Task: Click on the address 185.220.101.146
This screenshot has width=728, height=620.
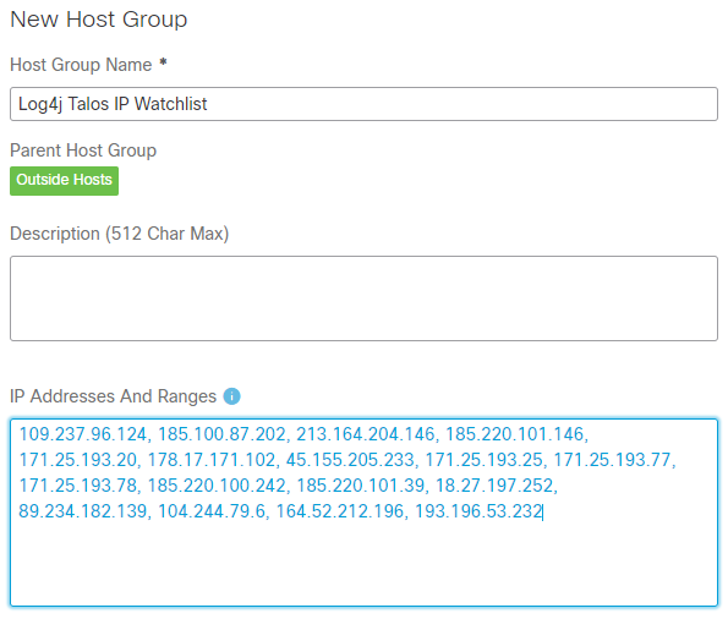Action: (515, 435)
